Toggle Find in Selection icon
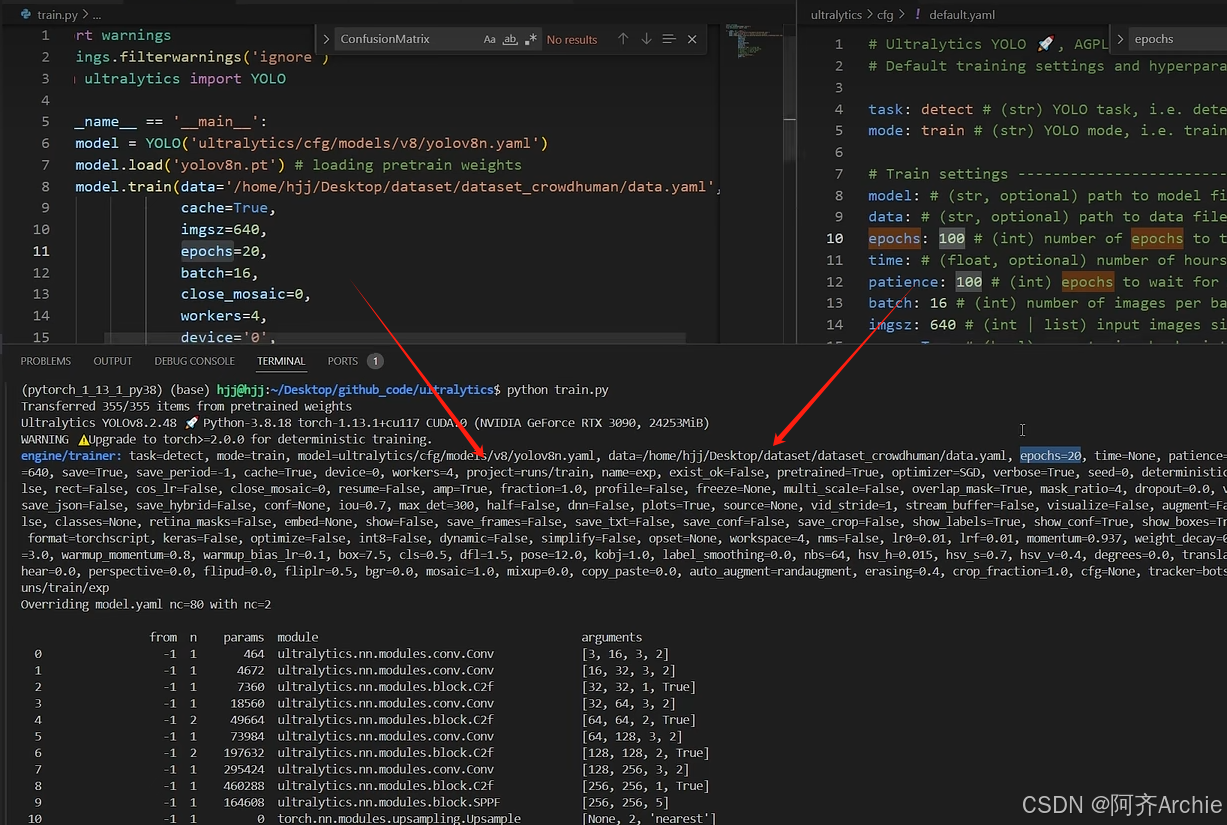 pos(669,39)
